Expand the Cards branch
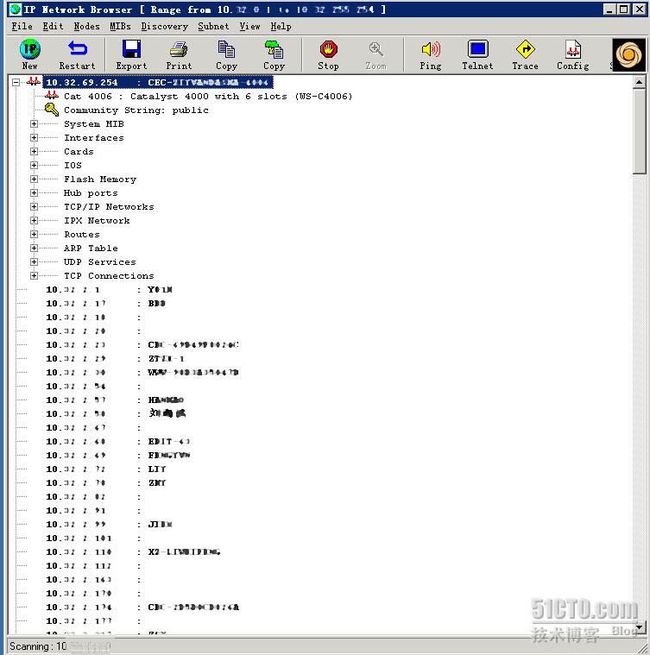The width and height of the screenshot is (650, 655). 34,151
